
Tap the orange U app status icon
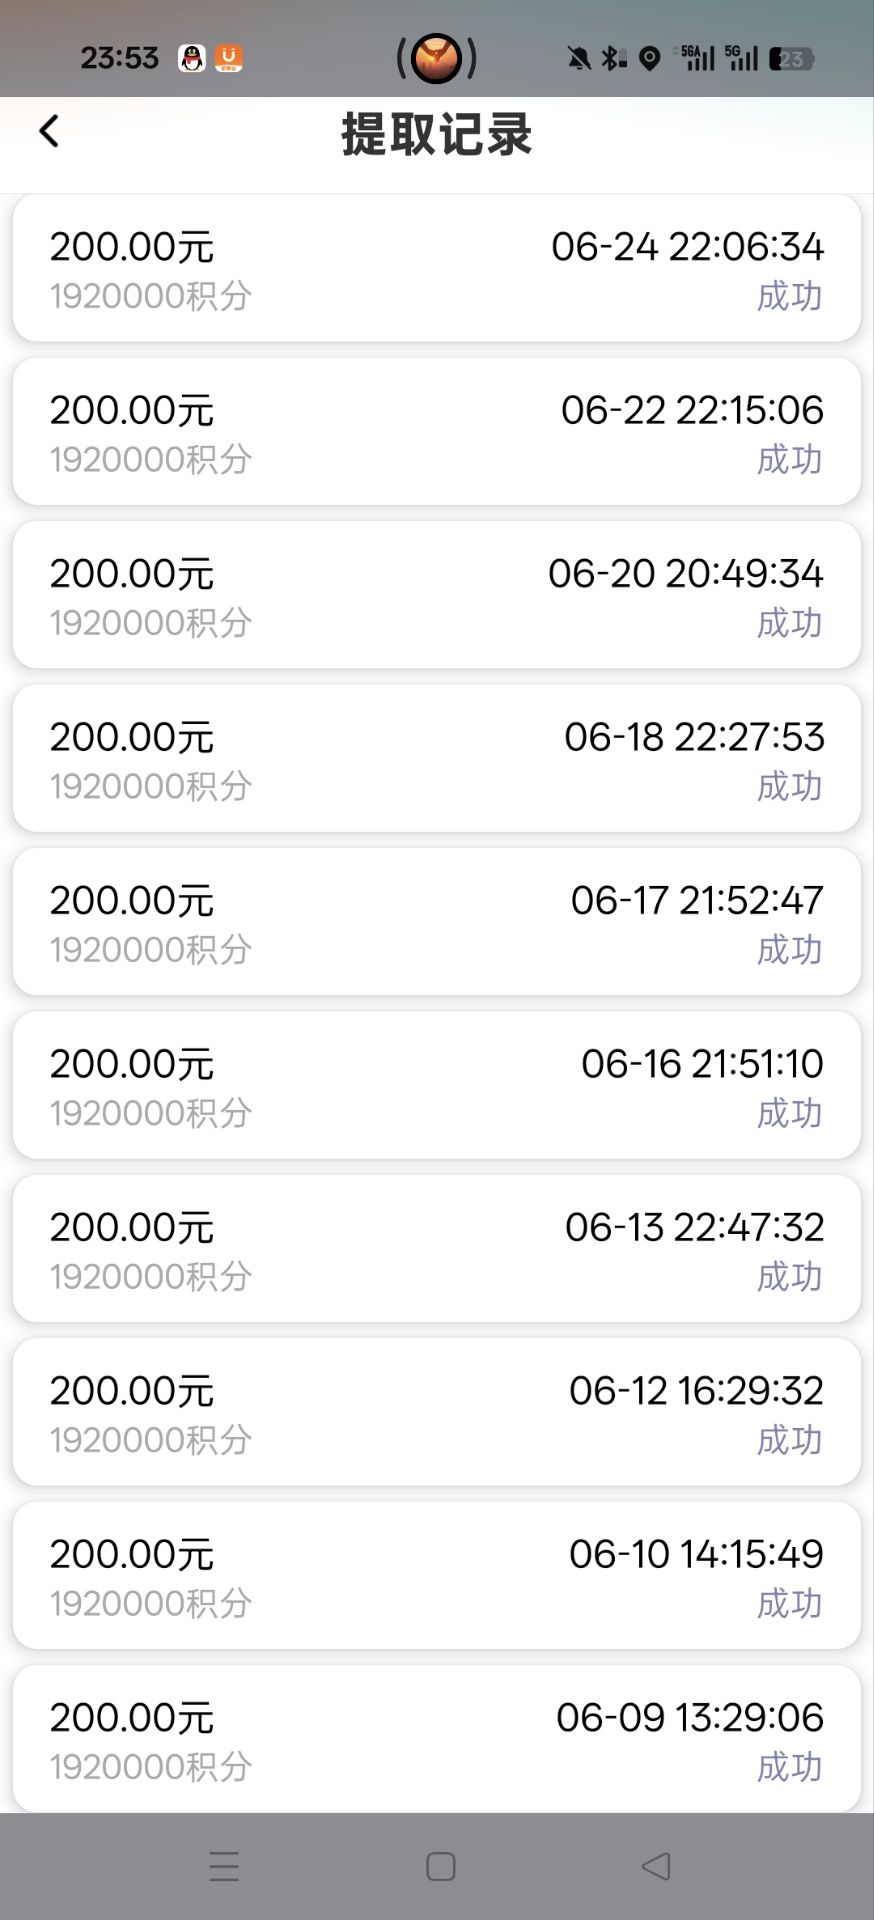coord(229,59)
